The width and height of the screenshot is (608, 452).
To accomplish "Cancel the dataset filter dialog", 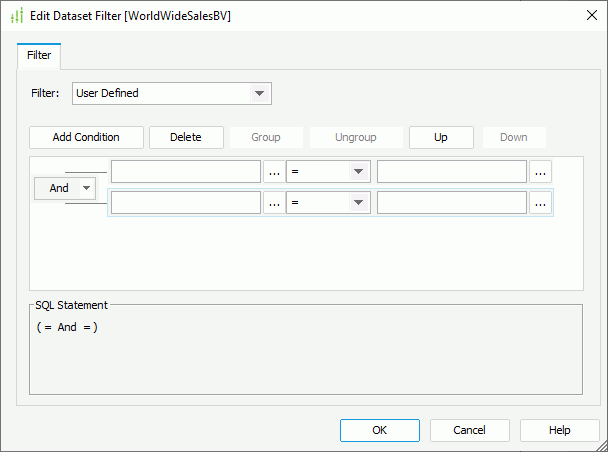I will pyautogui.click(x=470, y=430).
